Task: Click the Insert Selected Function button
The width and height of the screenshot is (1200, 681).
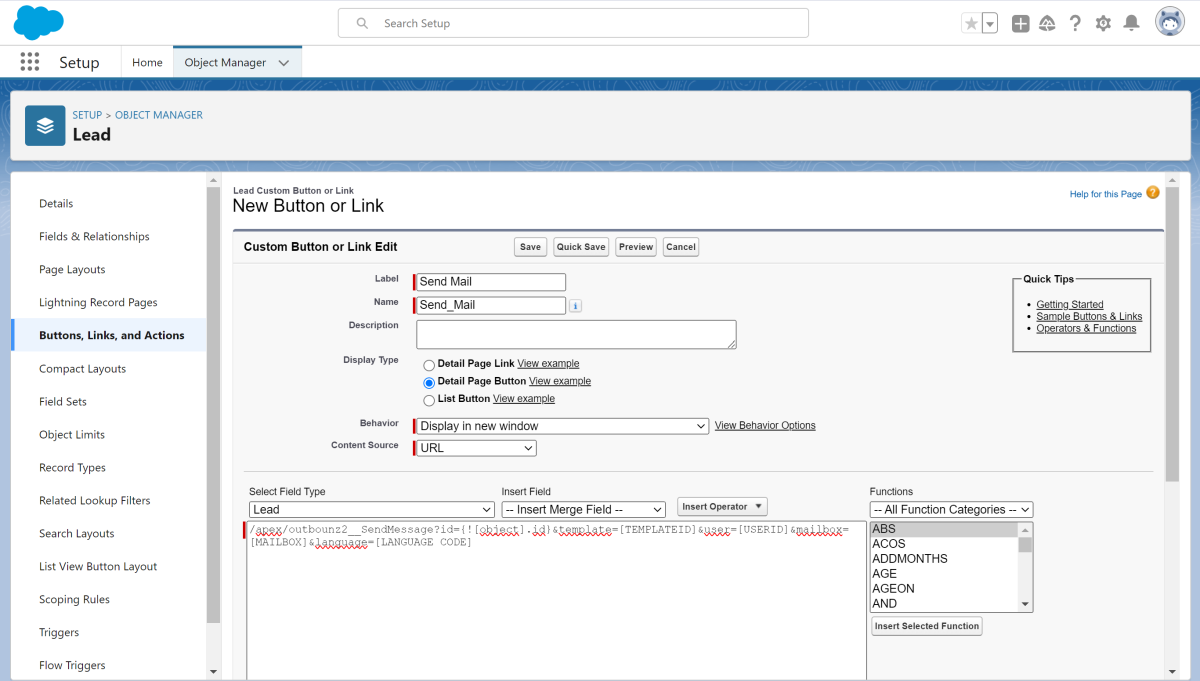Action: coord(927,626)
